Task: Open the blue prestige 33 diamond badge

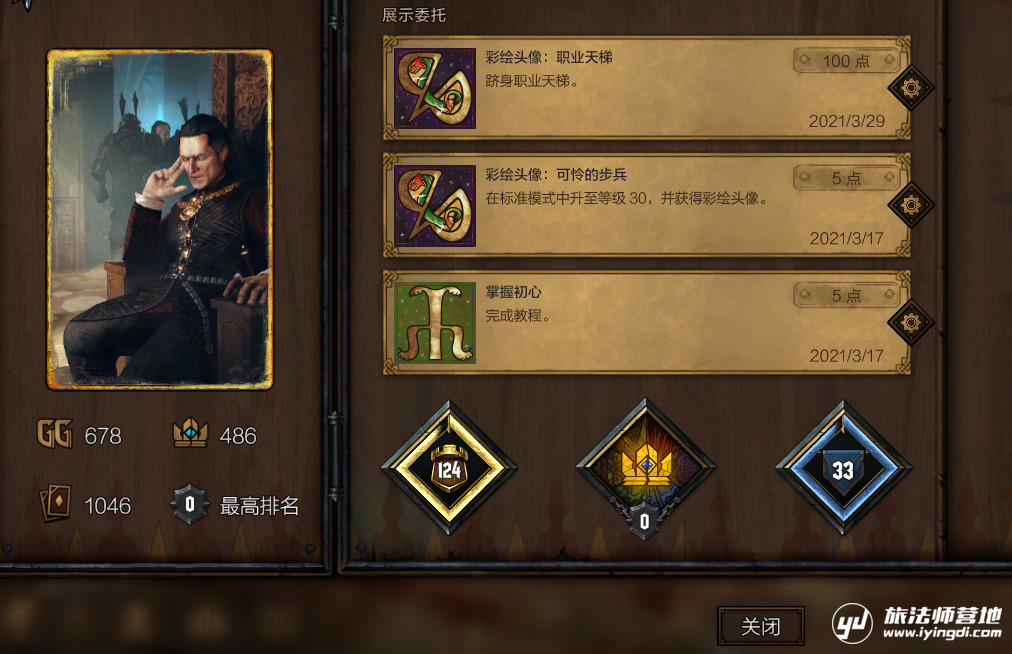Action: tap(843, 467)
